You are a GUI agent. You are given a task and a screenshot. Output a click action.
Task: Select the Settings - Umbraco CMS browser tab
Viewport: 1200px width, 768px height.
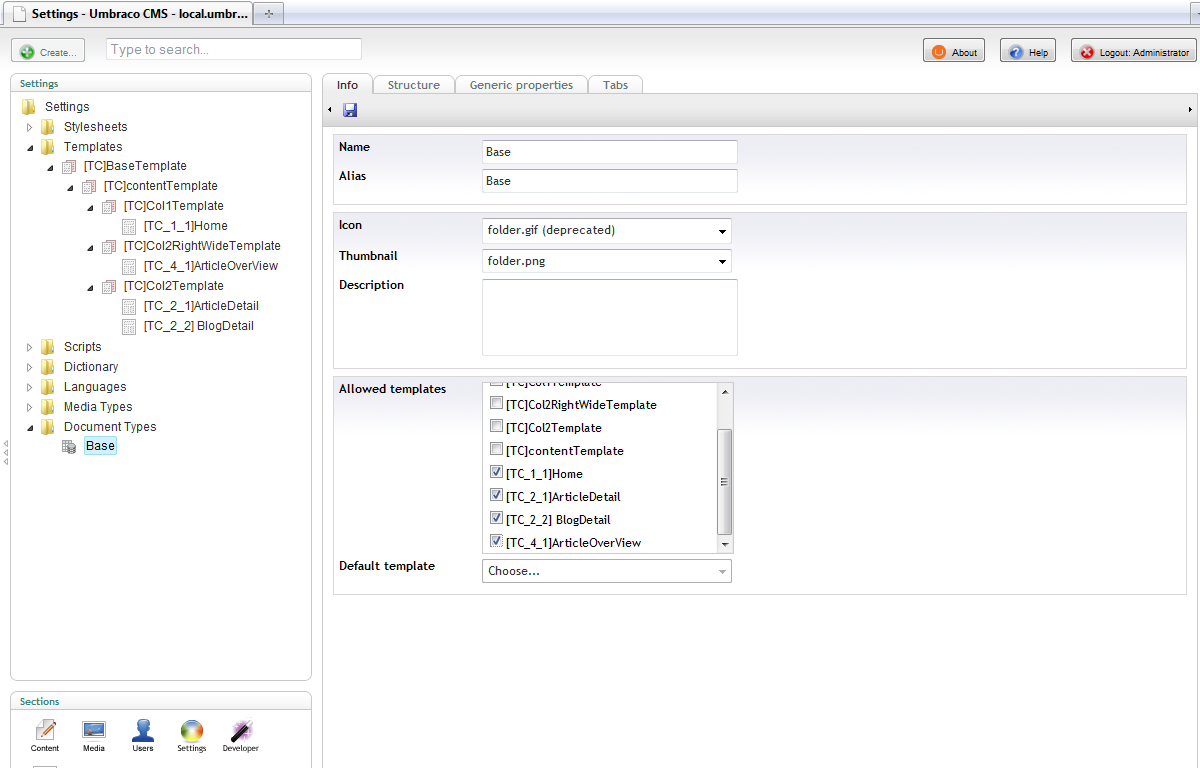point(129,14)
